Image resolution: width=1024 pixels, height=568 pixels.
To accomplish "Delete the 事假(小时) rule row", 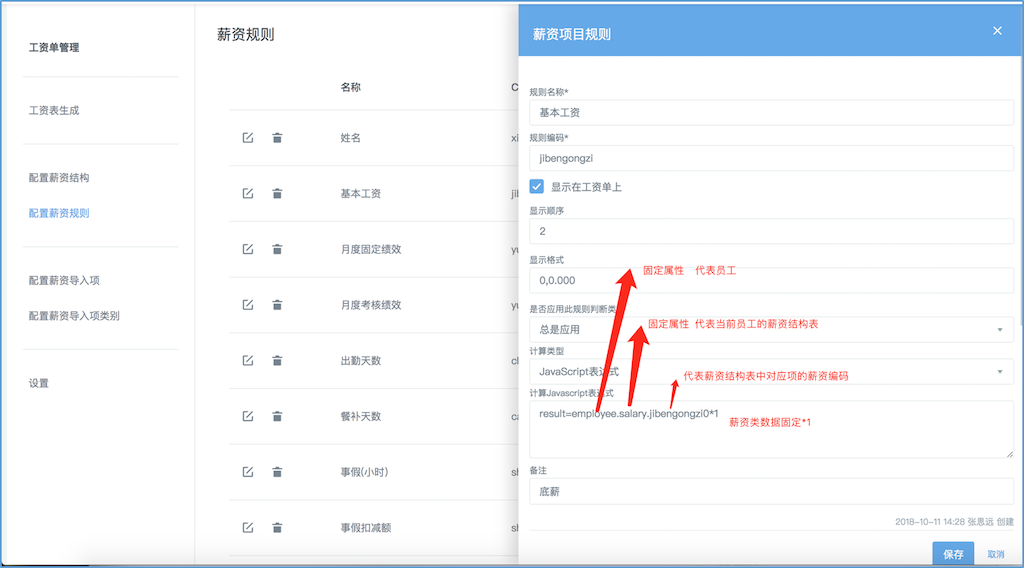I will coord(277,471).
